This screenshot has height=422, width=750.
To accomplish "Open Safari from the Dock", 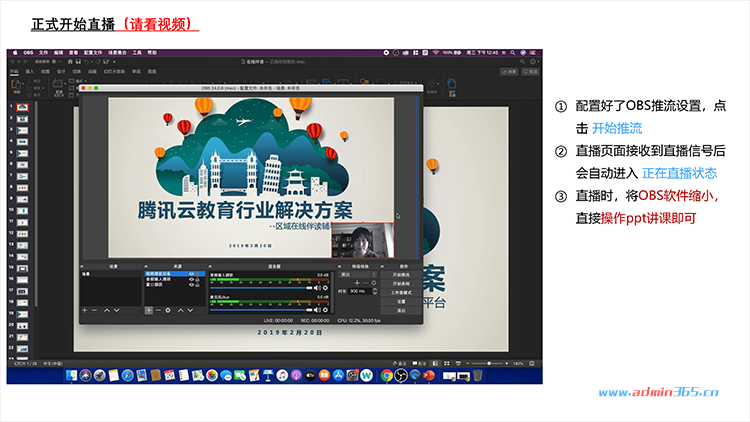I will click(127, 376).
